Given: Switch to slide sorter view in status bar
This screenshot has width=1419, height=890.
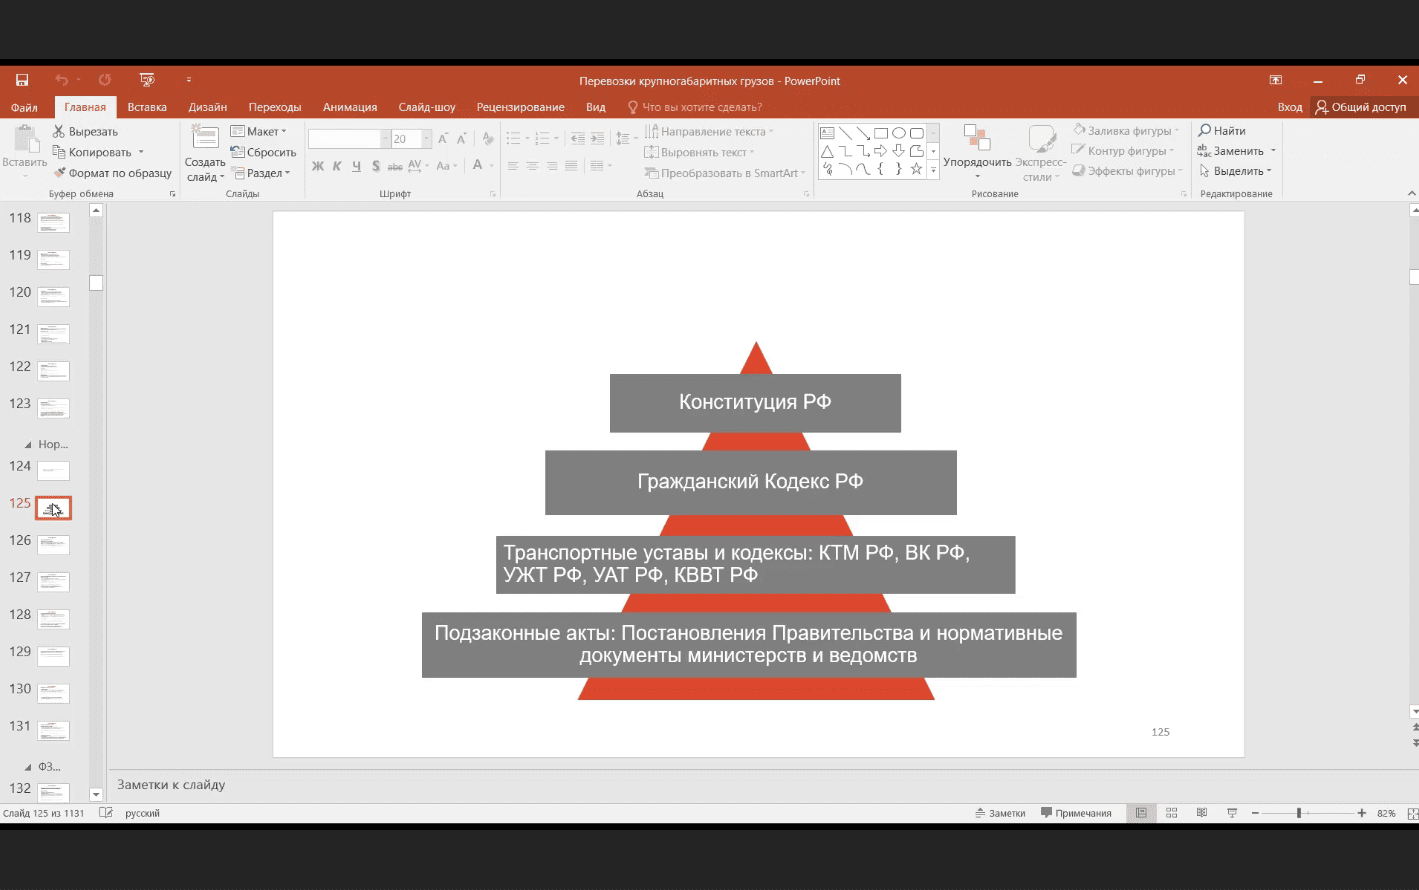Looking at the screenshot, I should click(x=1171, y=813).
